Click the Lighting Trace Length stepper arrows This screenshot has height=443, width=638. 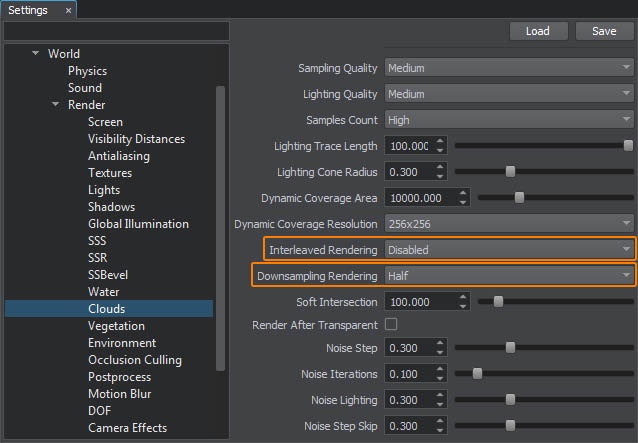click(x=441, y=146)
